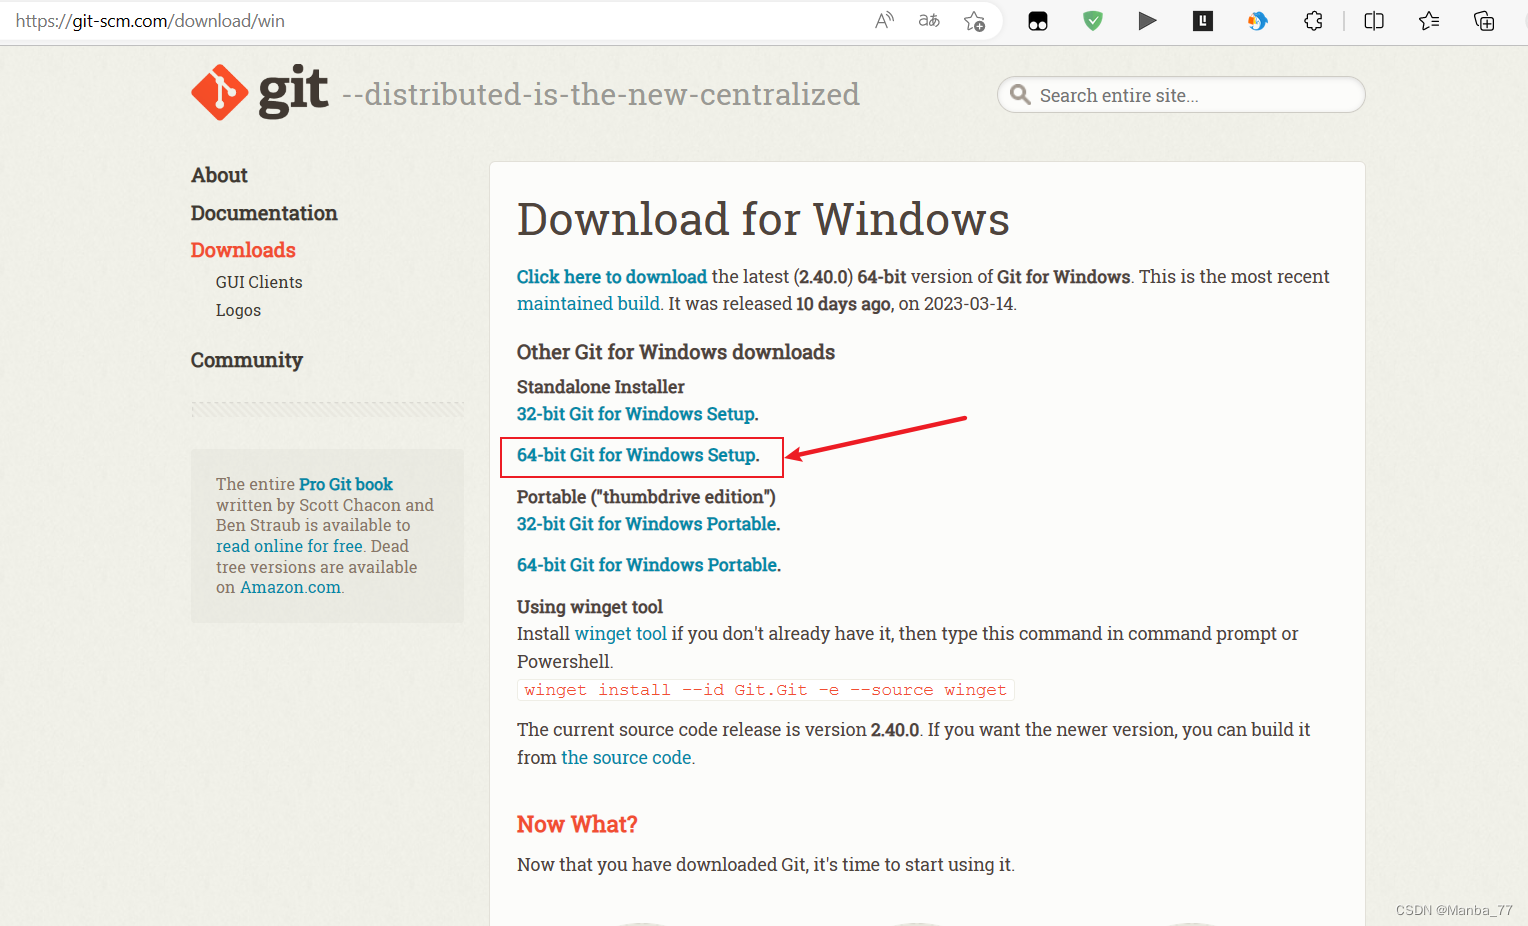Toggle the split screen icon
The width and height of the screenshot is (1528, 926).
click(1374, 20)
